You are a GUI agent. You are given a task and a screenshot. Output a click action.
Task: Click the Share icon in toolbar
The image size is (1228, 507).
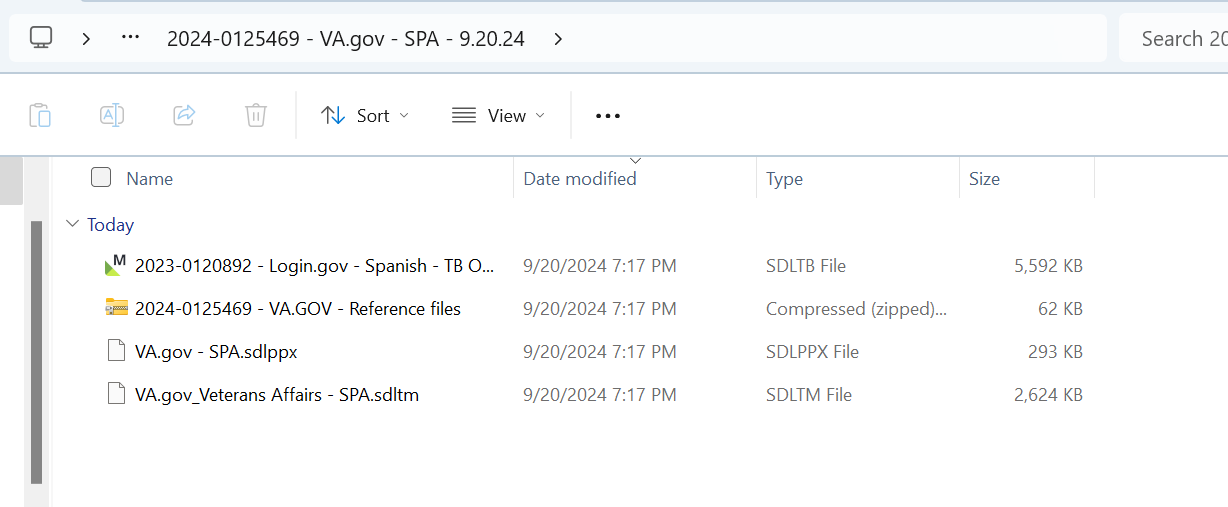click(x=184, y=115)
